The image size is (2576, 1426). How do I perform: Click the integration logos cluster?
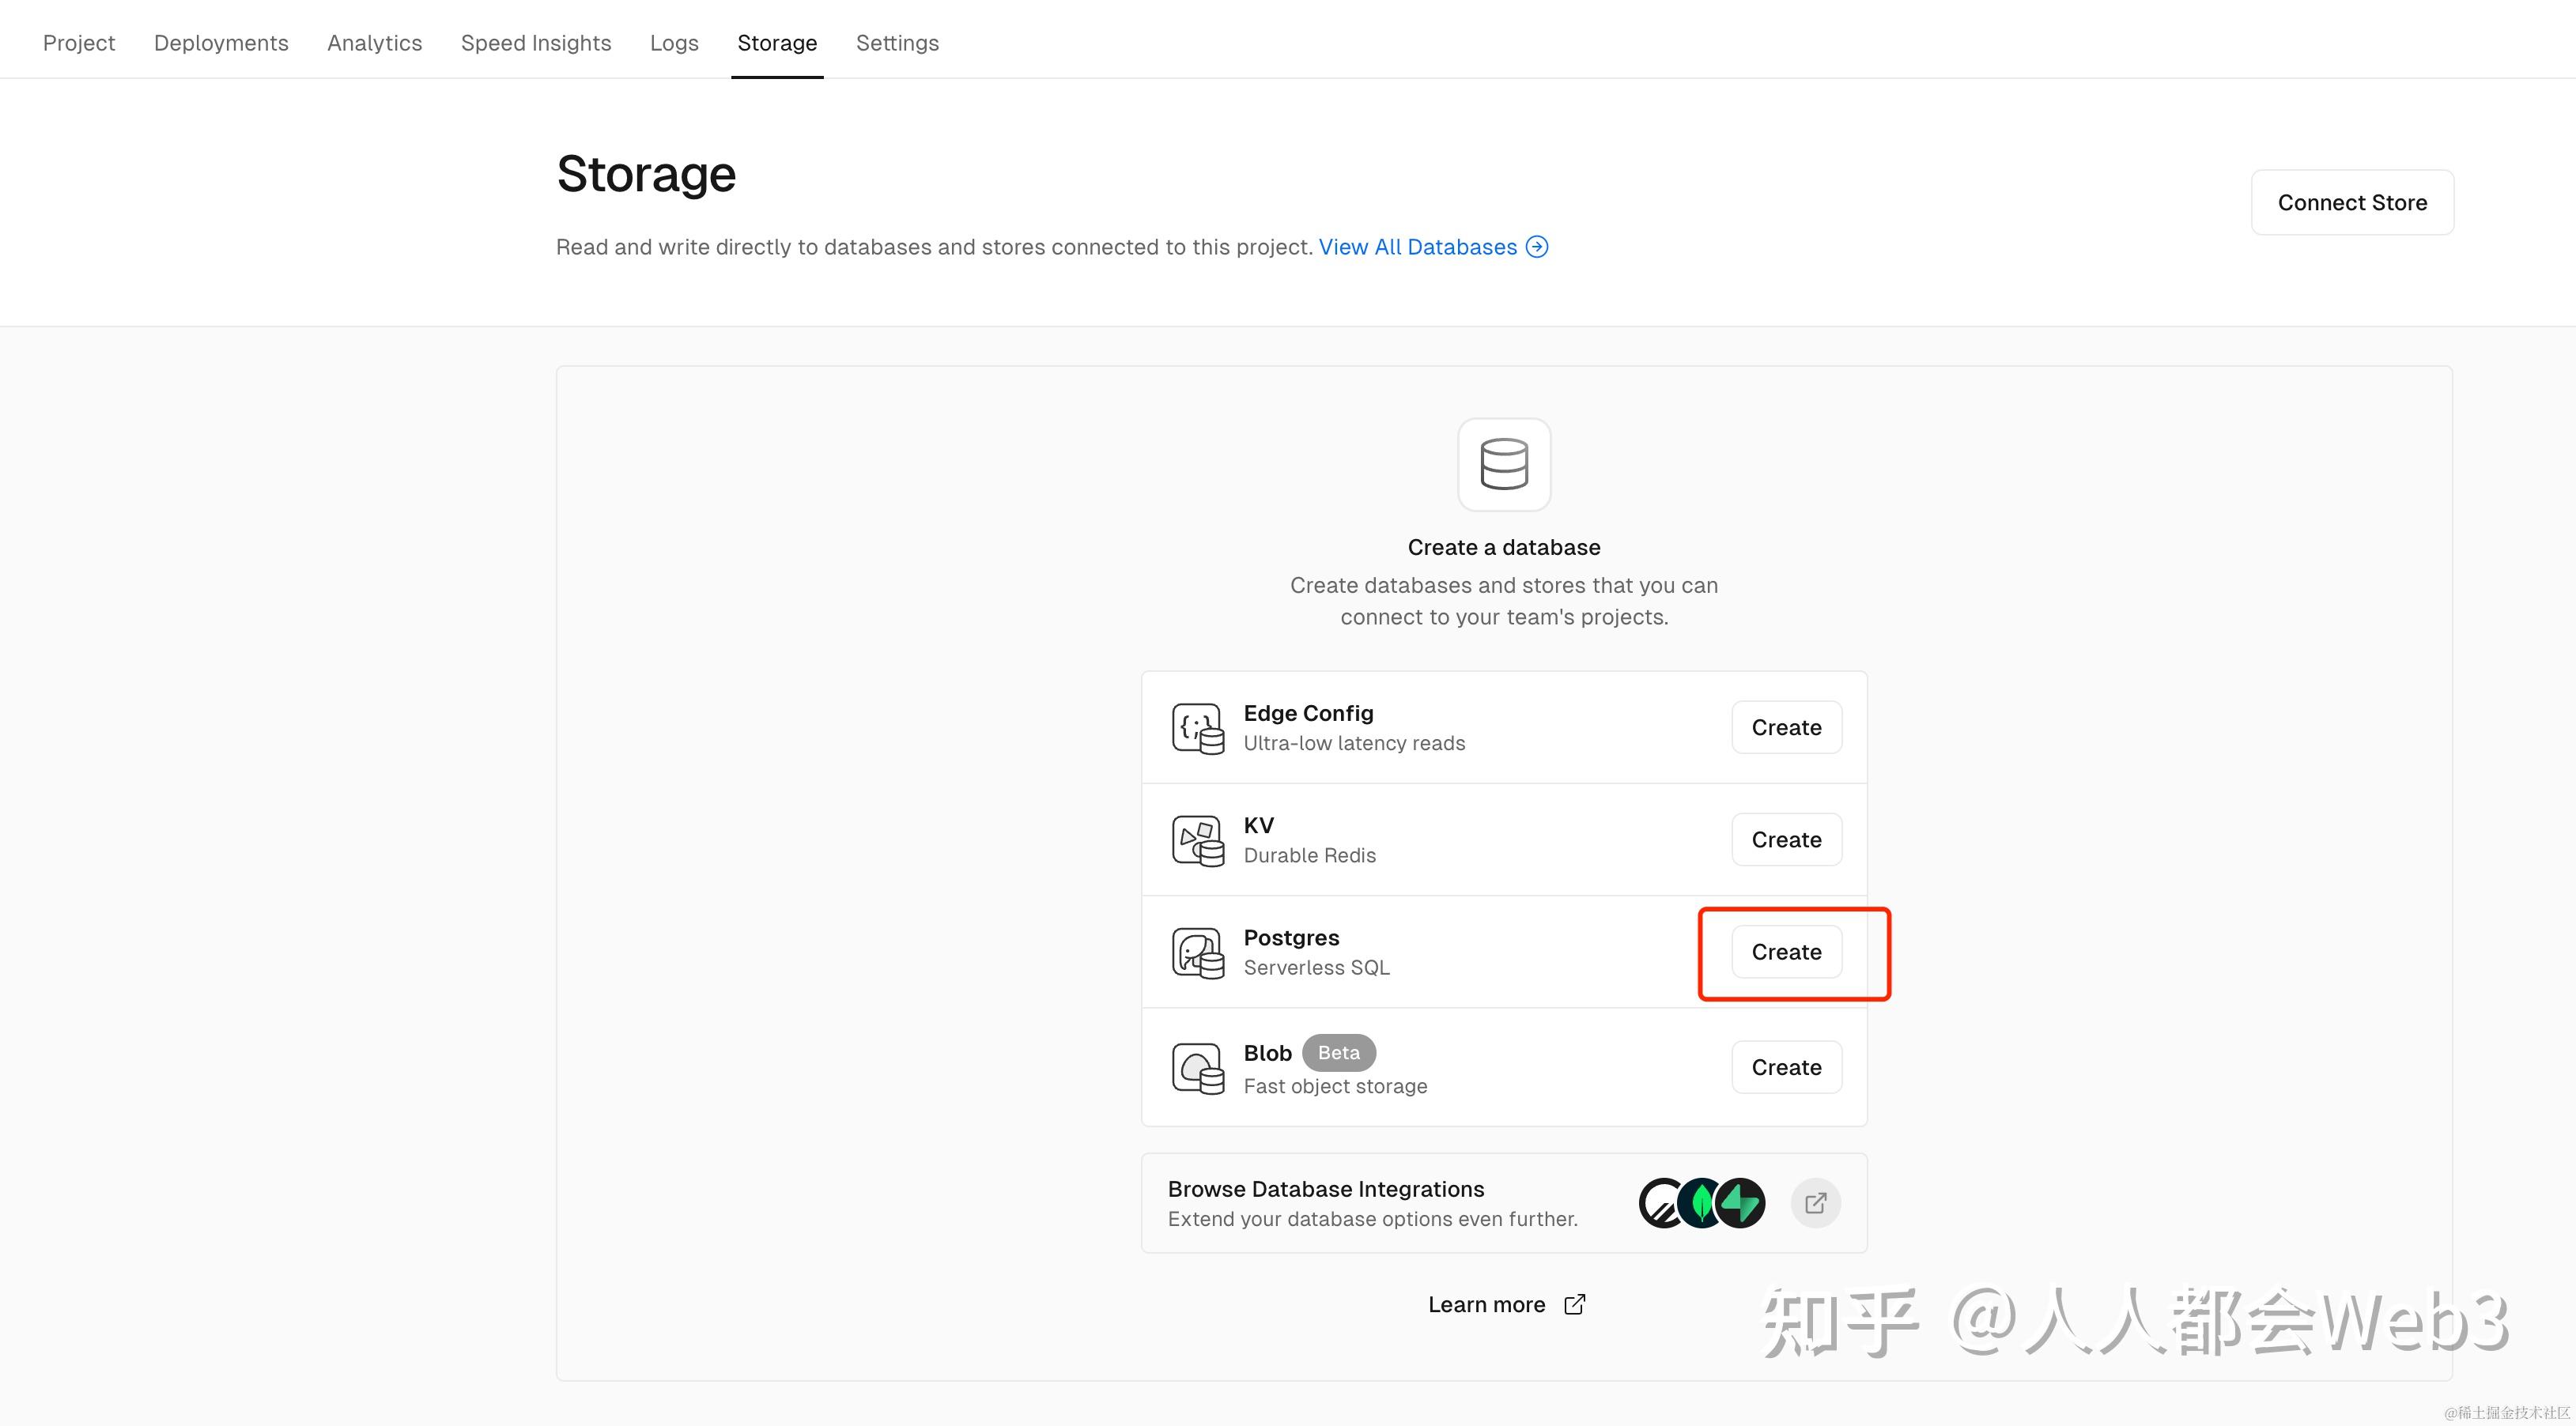coord(1701,1203)
